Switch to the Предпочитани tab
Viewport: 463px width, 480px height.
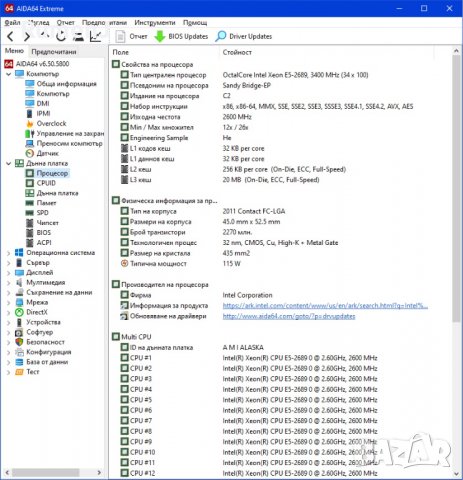click(x=54, y=52)
